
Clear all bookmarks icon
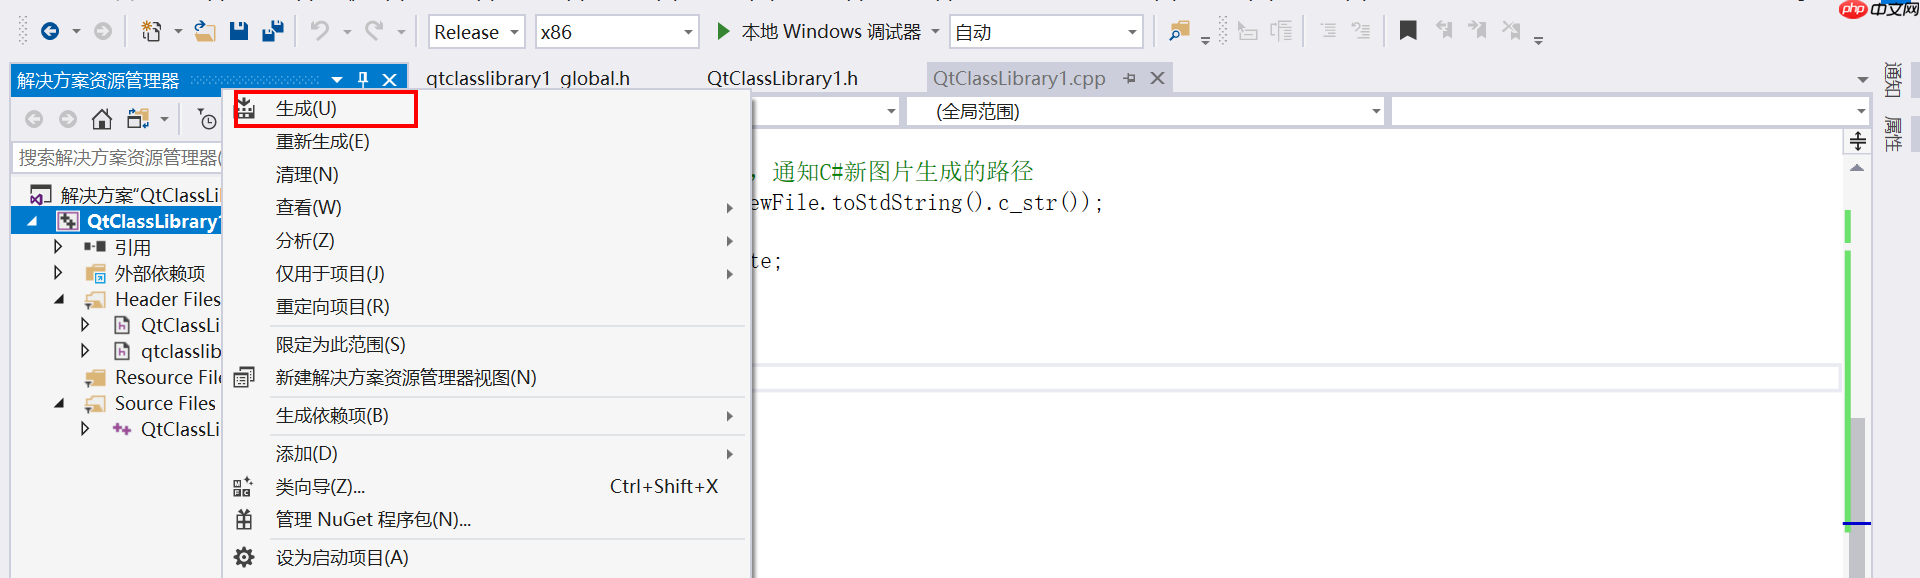[x=1511, y=31]
